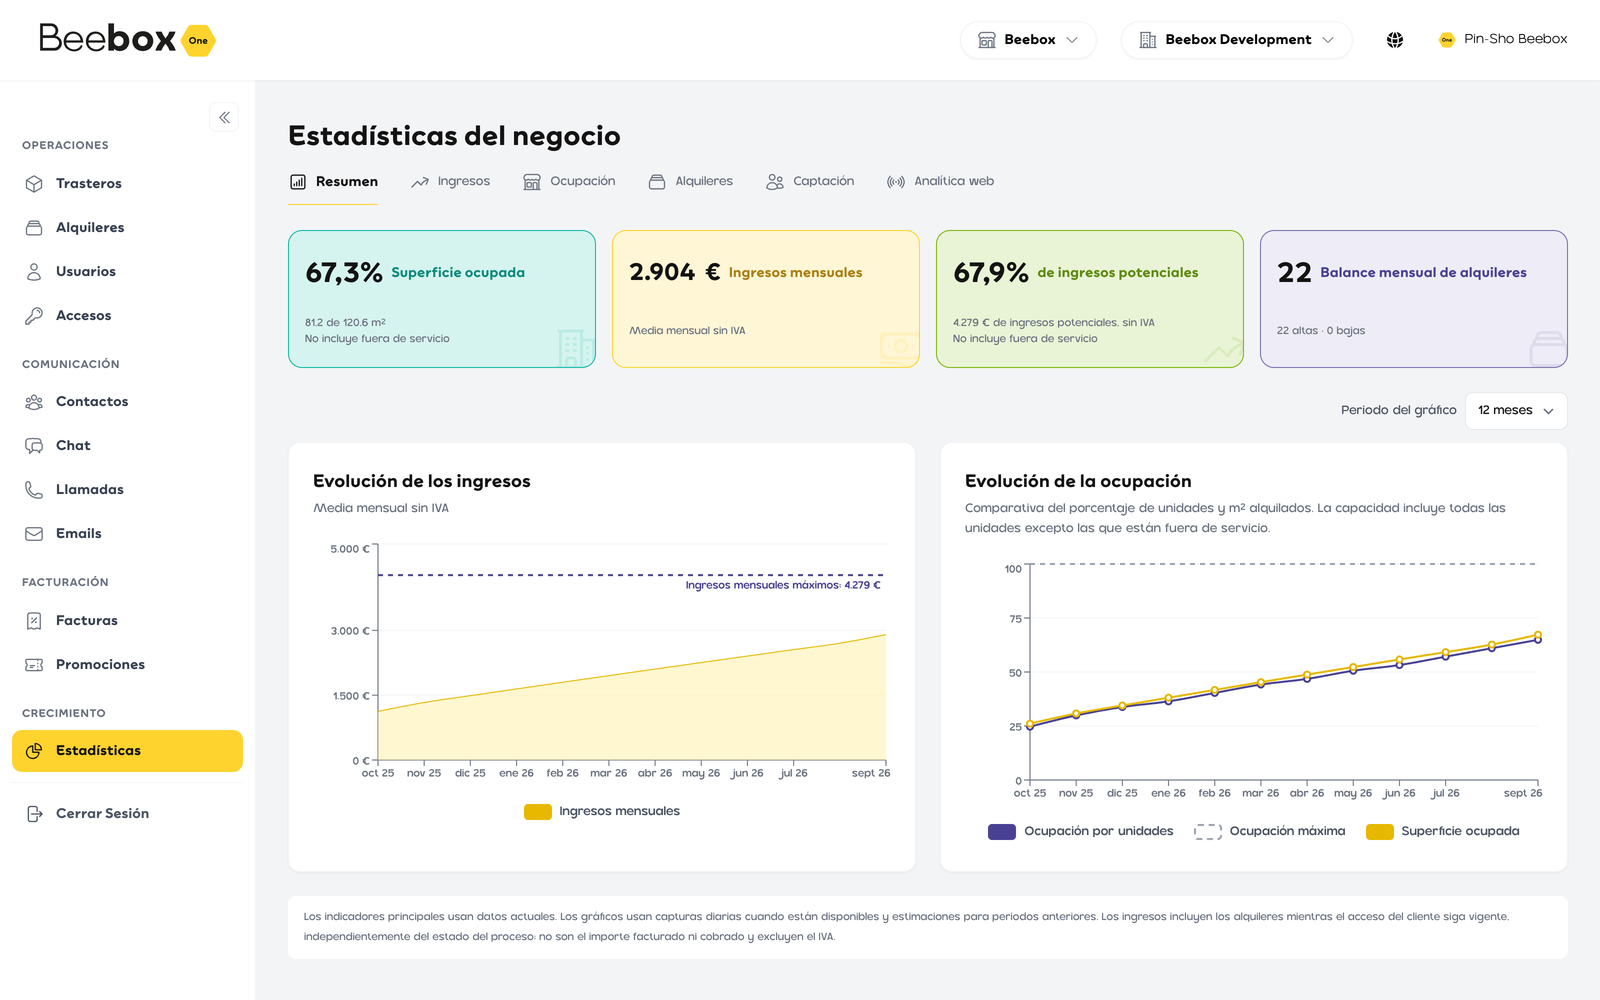This screenshot has width=1600, height=1000.
Task: Switch to the Analítica web tab
Action: (x=940, y=181)
